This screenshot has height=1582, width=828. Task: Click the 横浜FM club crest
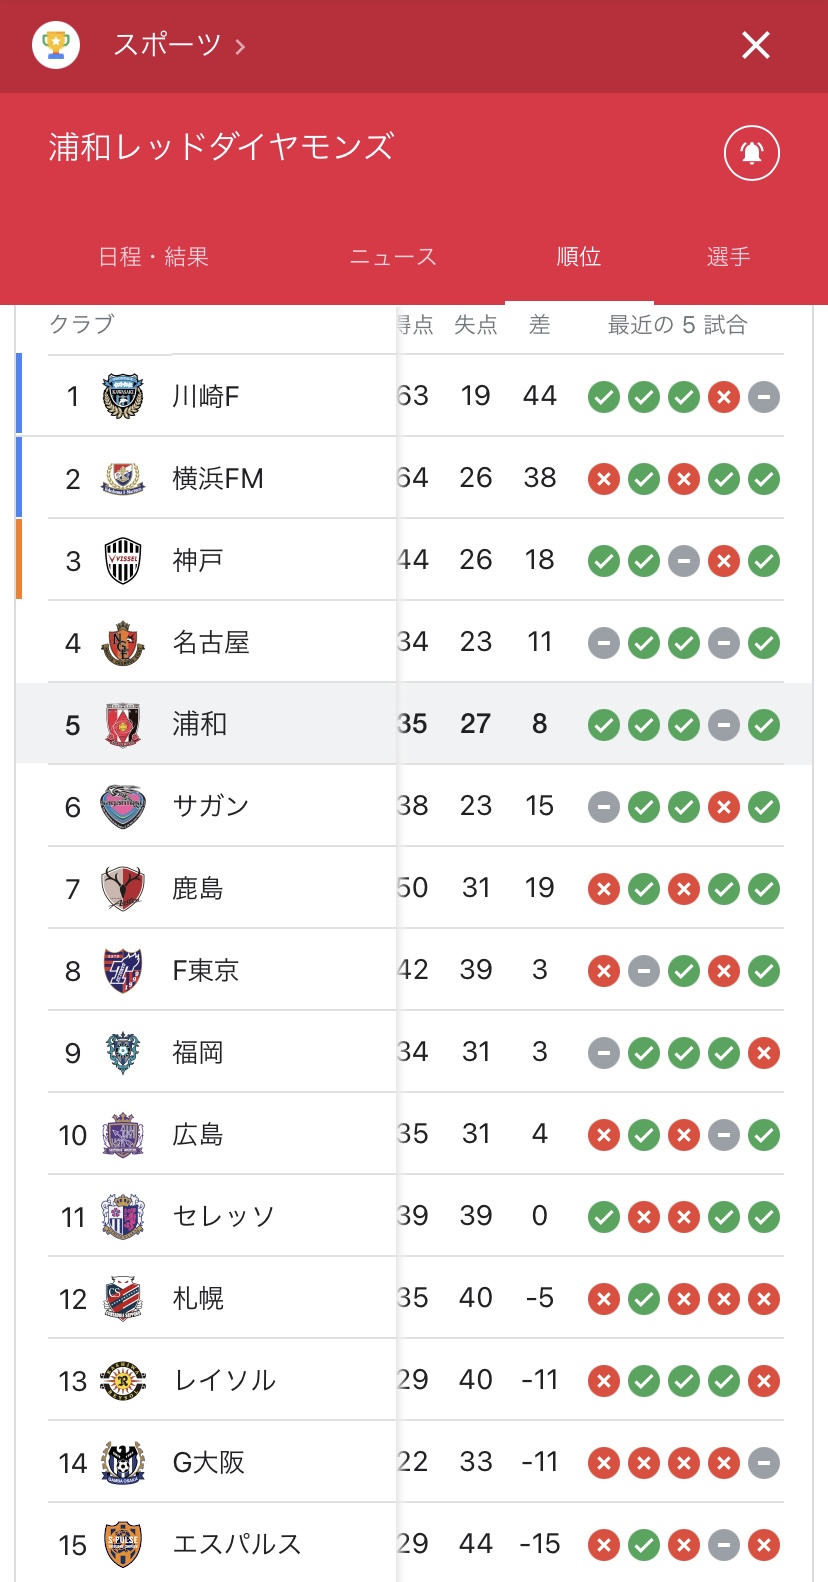(x=123, y=478)
